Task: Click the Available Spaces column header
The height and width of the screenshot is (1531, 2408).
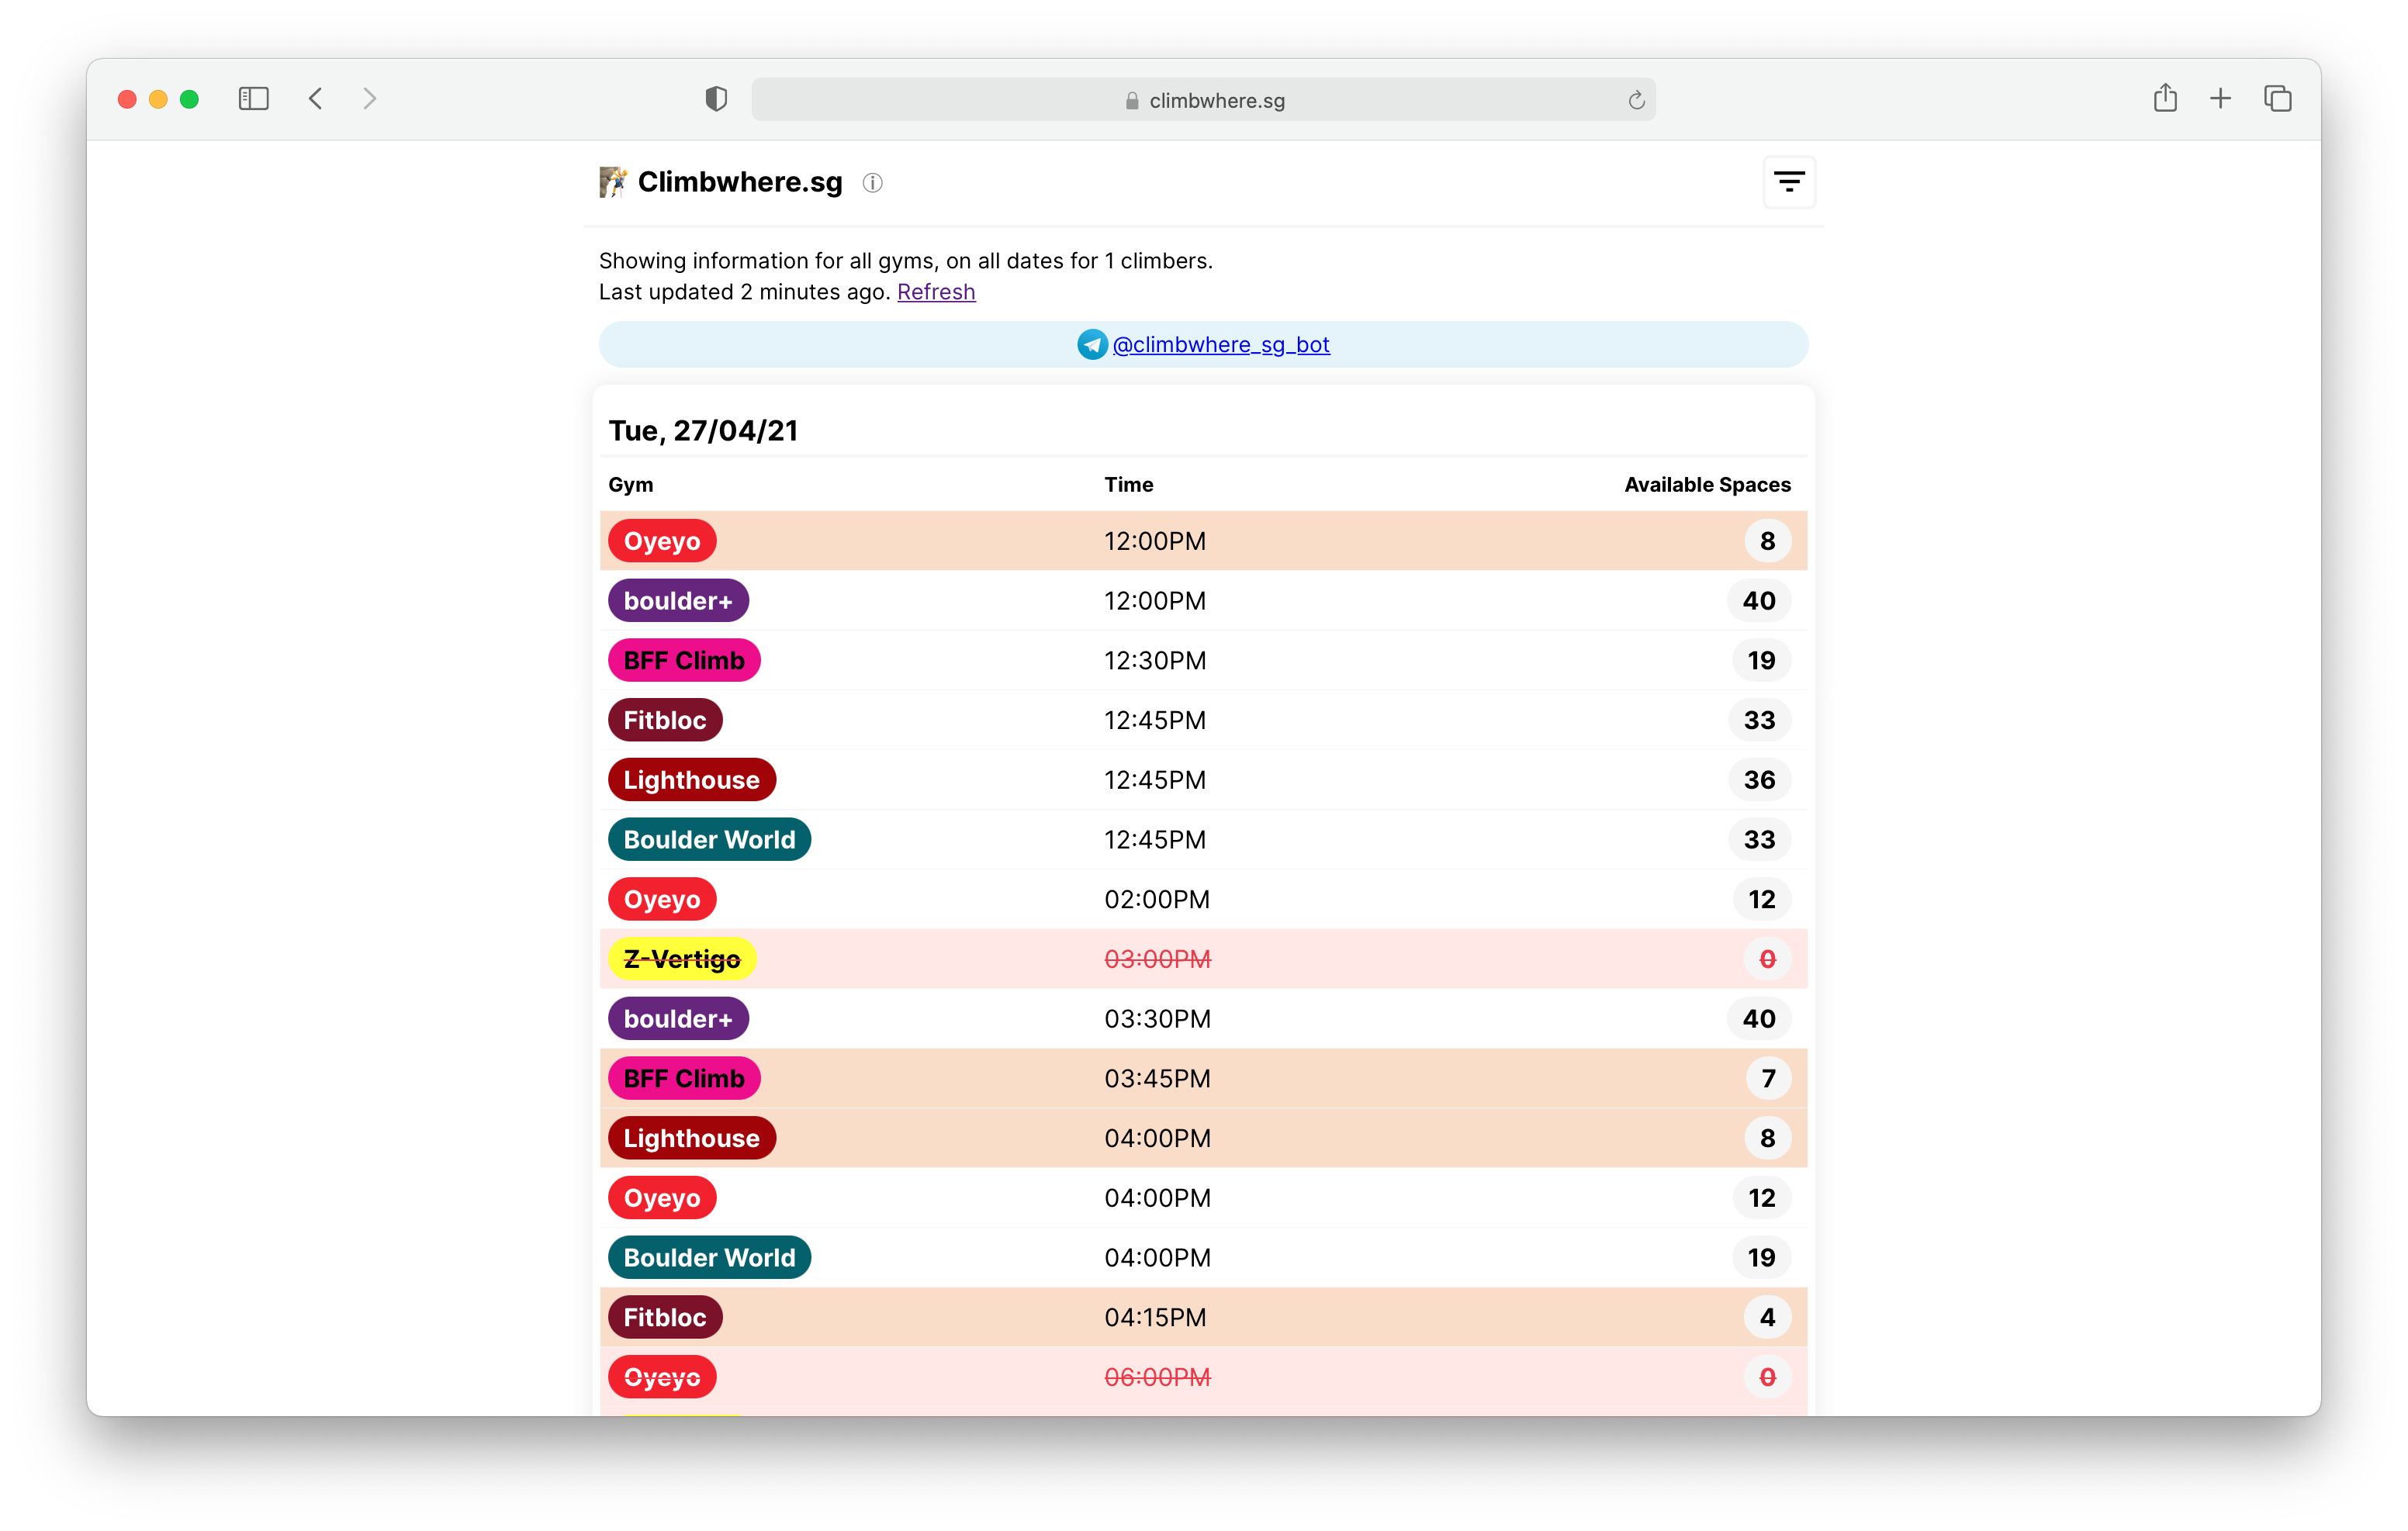Action: click(1707, 485)
